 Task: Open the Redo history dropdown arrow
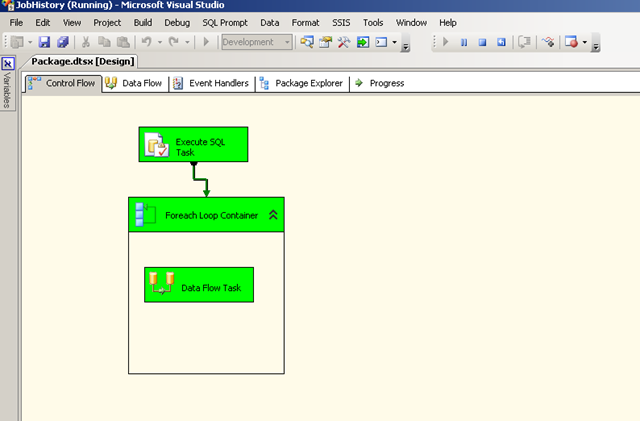coord(187,42)
